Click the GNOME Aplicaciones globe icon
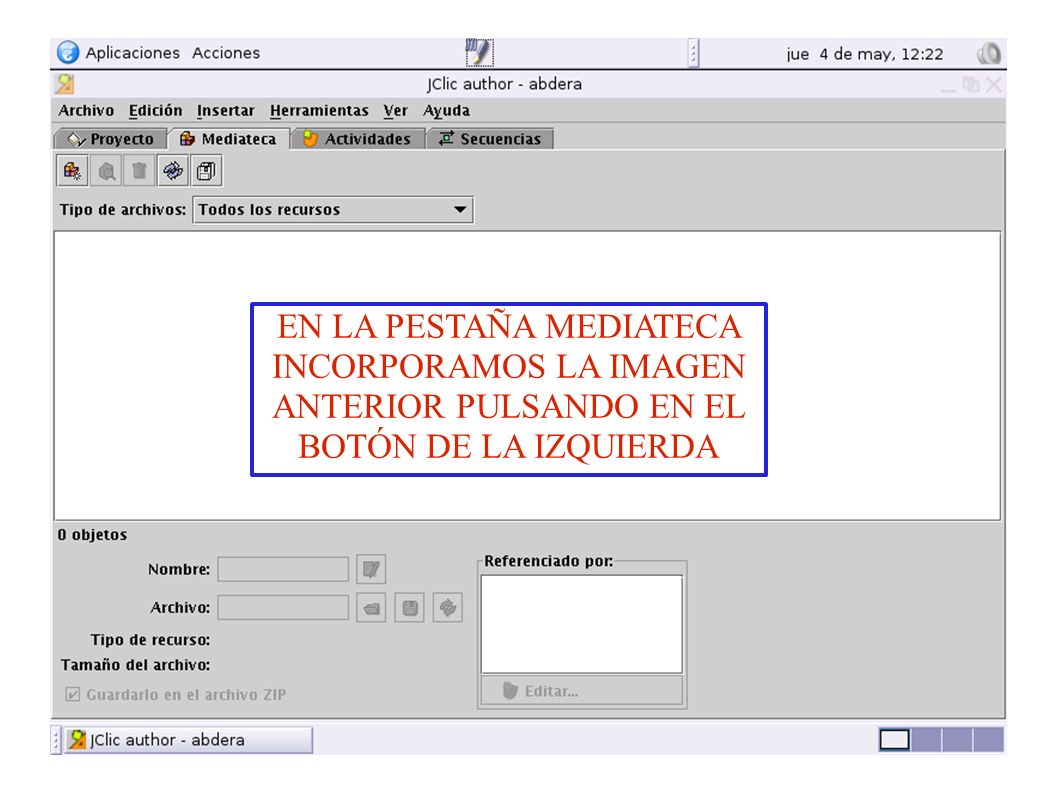The height and width of the screenshot is (793, 1058). tap(67, 53)
